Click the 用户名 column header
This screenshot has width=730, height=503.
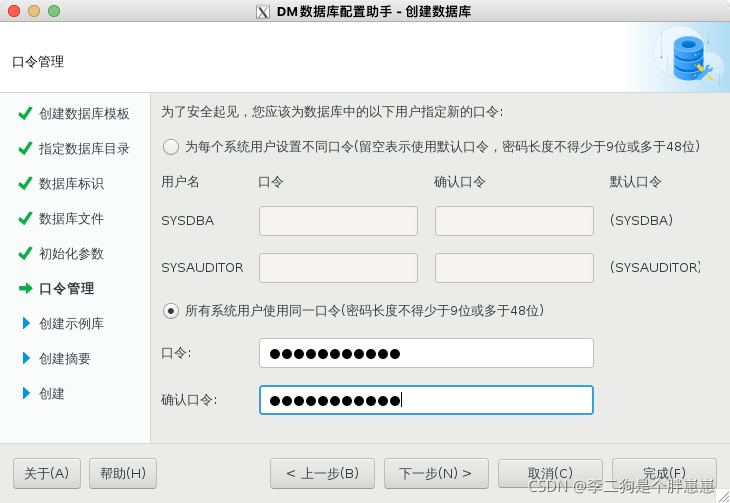coord(180,182)
